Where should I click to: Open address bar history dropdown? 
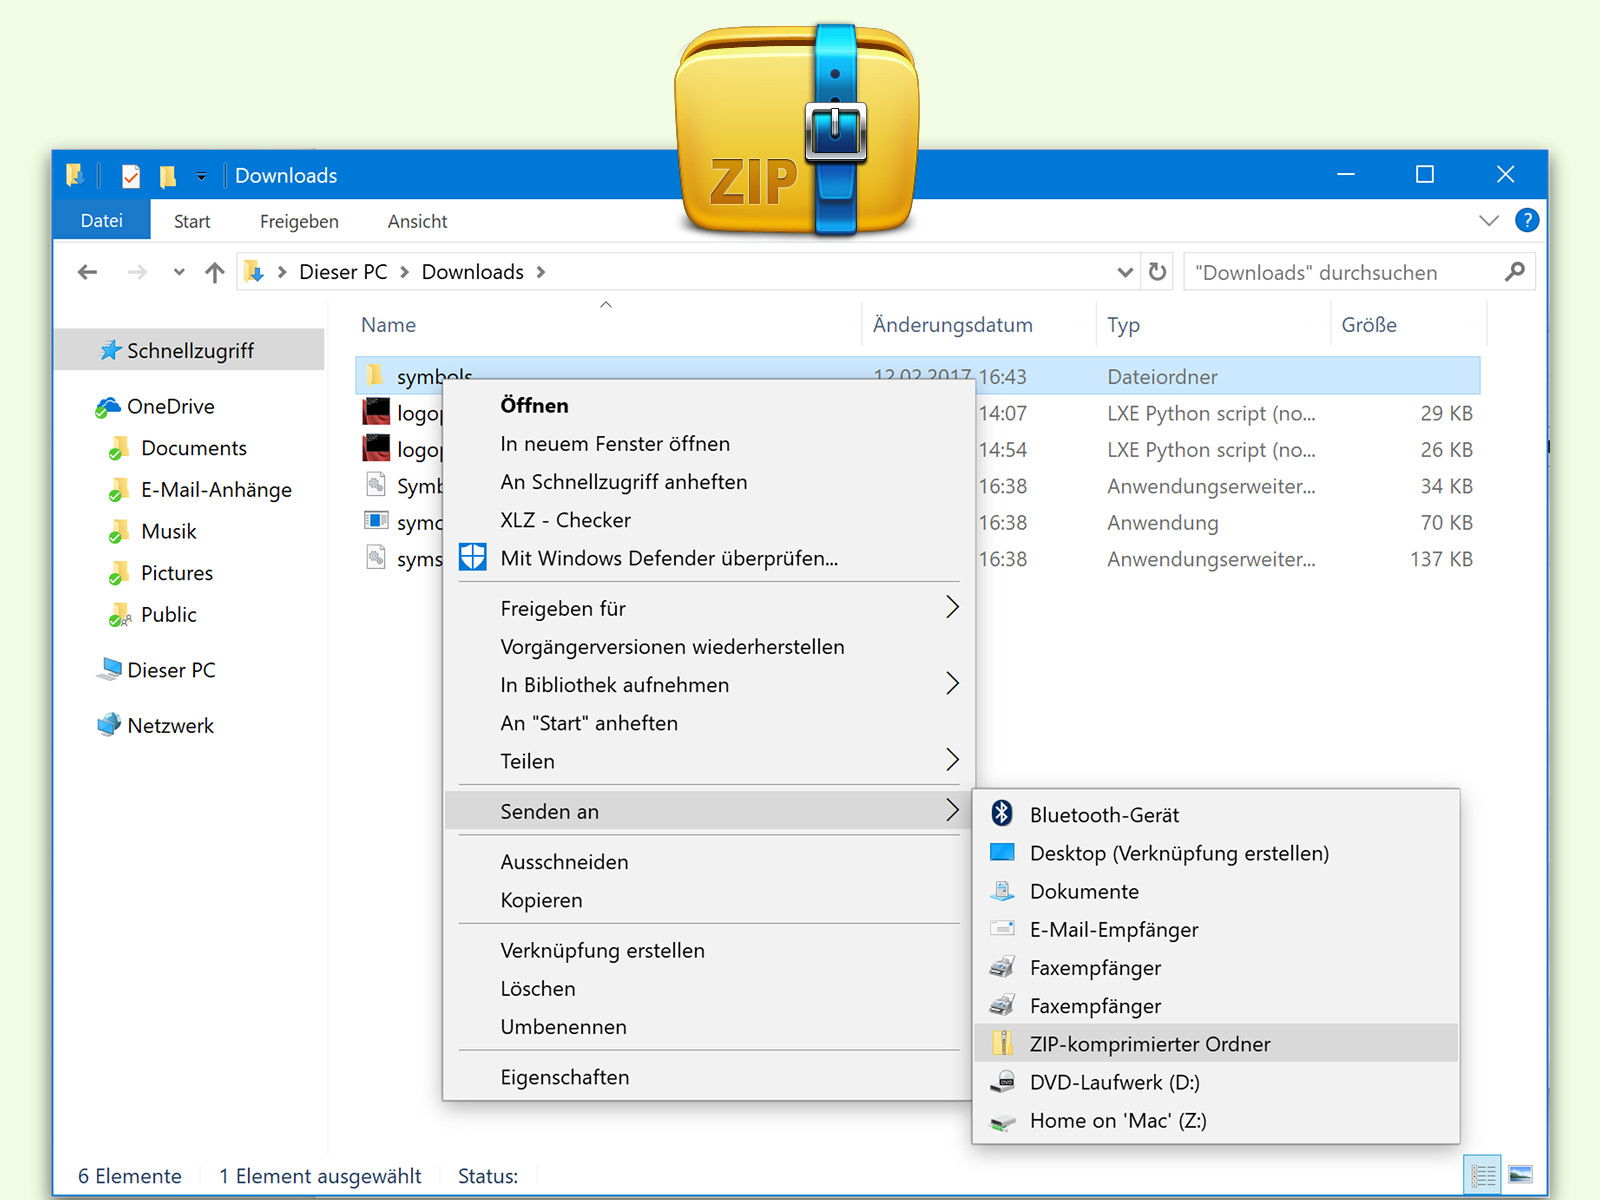tap(1125, 272)
